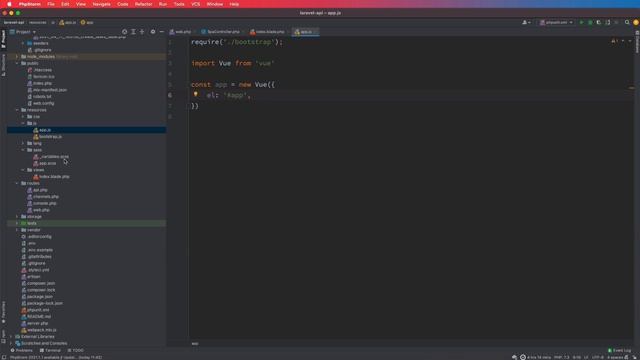Expand the vendor folder
This screenshot has width=640, height=360.
17,230
